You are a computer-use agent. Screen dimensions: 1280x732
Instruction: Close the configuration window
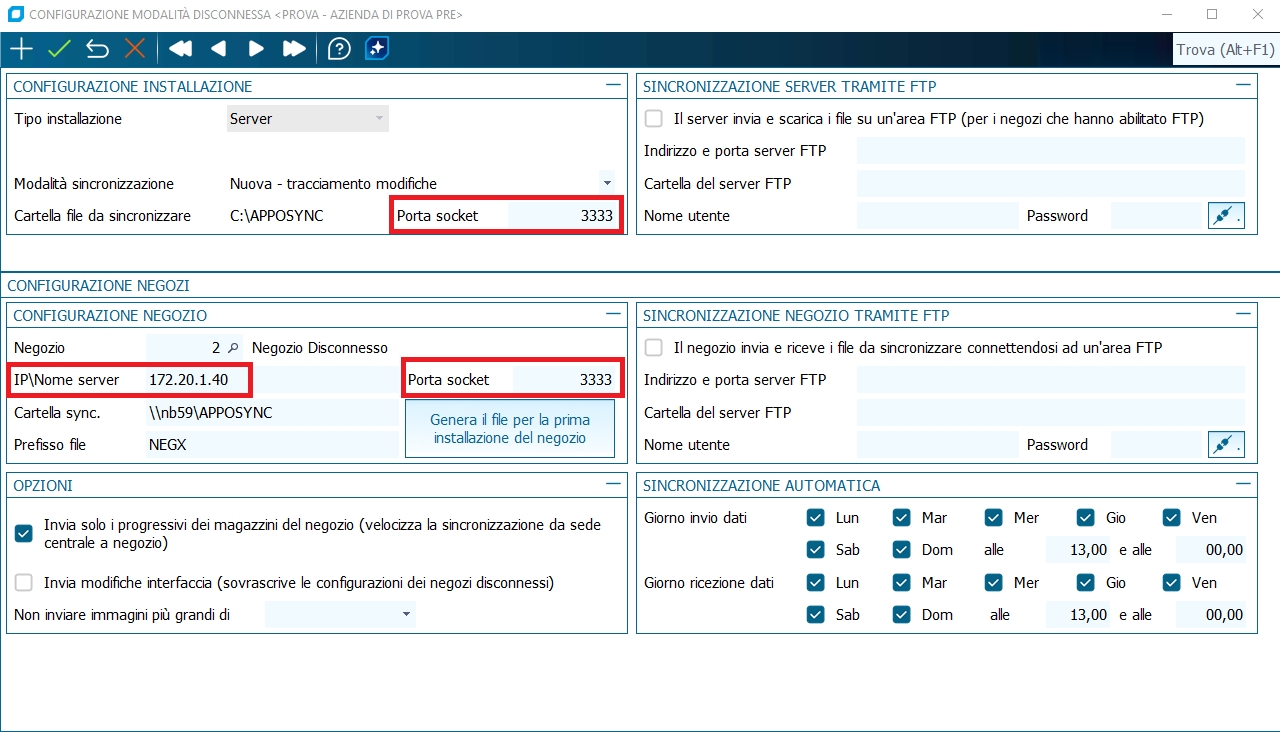1258,15
